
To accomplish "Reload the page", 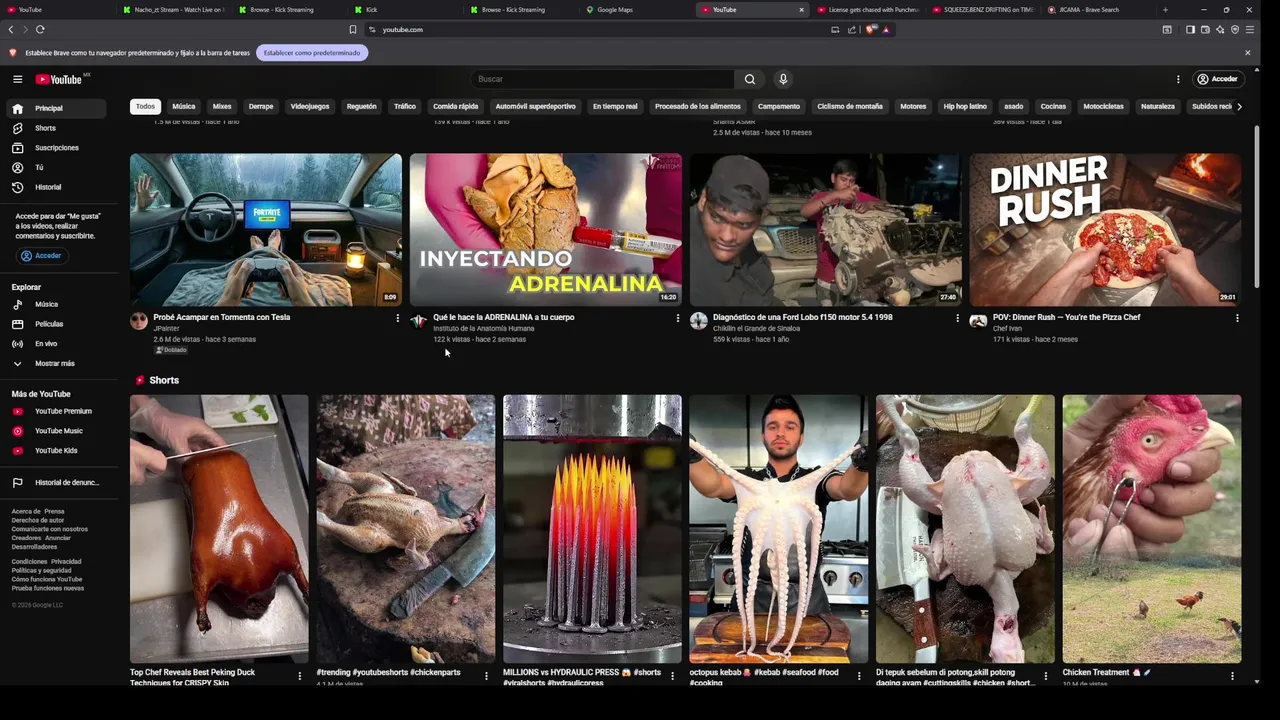I will (x=40, y=29).
